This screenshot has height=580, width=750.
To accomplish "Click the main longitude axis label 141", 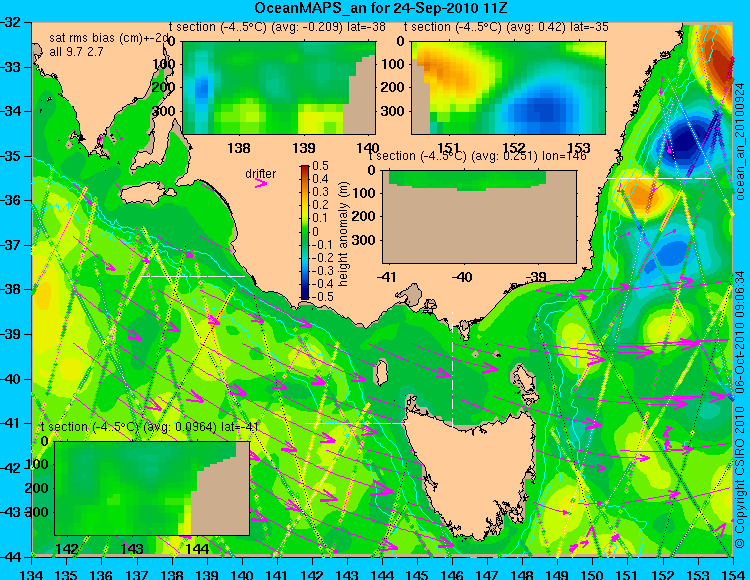I will coord(277,574).
